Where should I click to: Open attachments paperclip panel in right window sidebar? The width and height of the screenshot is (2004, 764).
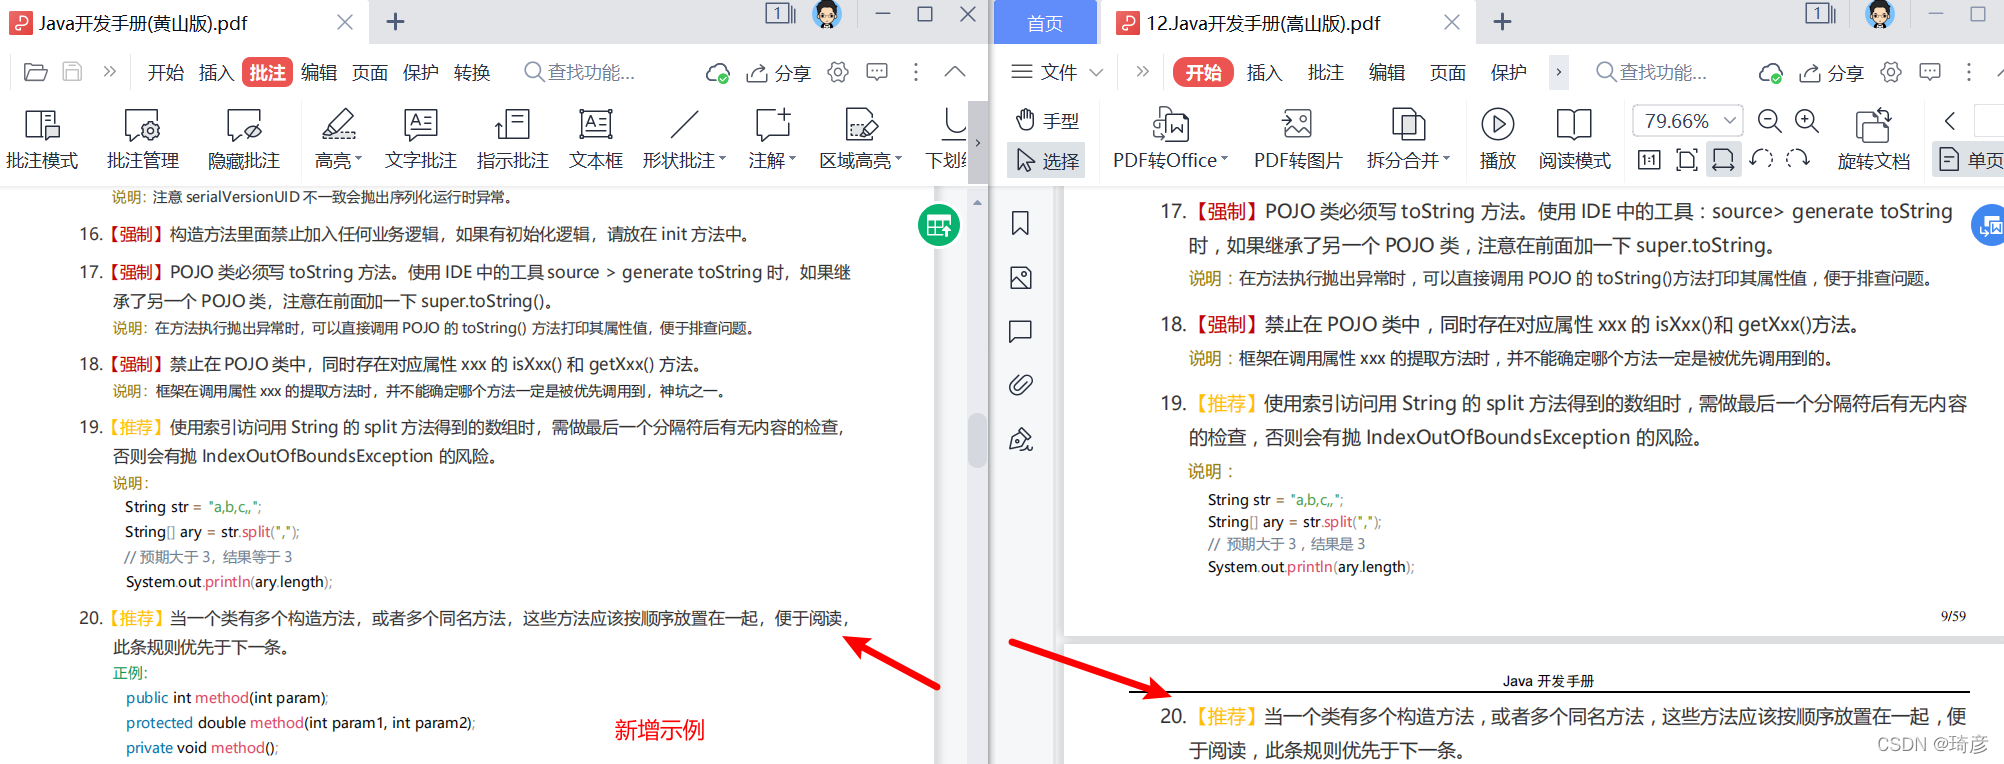tap(1020, 385)
